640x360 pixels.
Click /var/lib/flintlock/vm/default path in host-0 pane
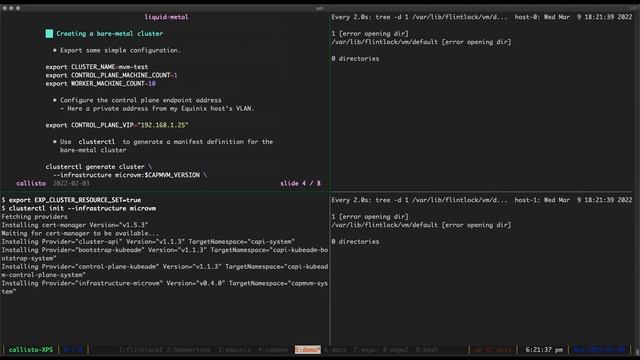(384, 42)
